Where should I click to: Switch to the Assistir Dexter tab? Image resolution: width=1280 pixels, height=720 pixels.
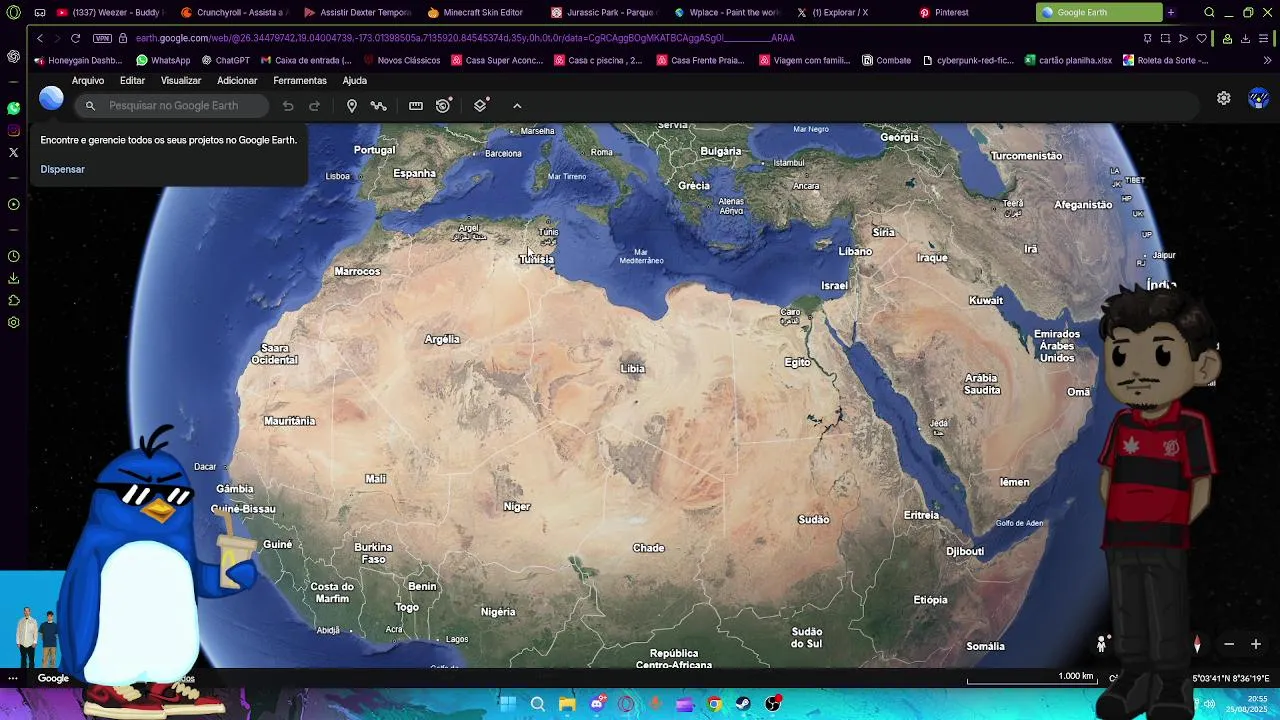point(357,12)
